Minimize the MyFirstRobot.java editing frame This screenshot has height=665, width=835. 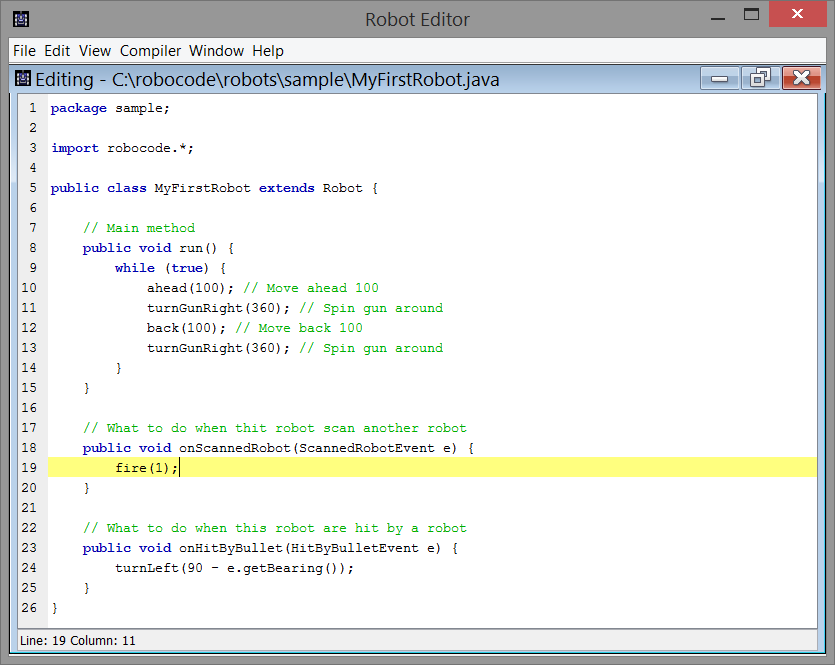pos(720,78)
